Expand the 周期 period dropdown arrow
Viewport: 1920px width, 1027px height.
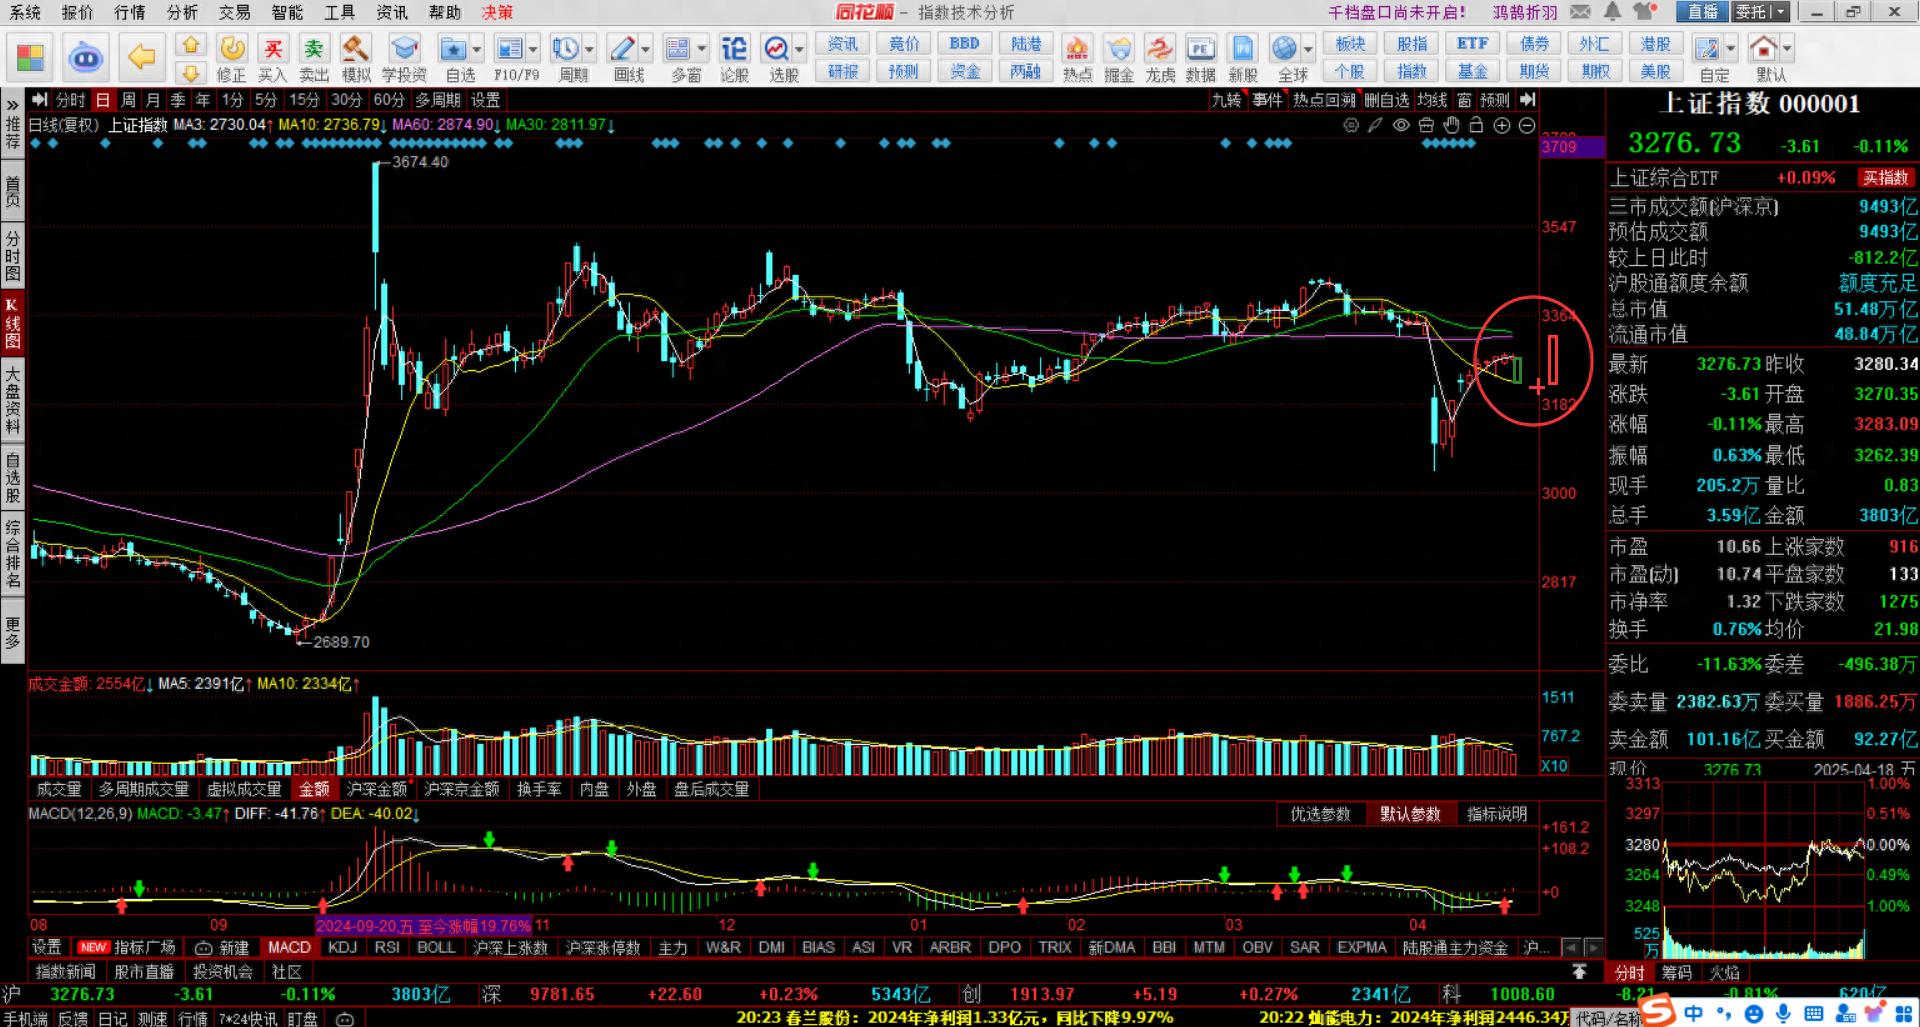(x=590, y=49)
